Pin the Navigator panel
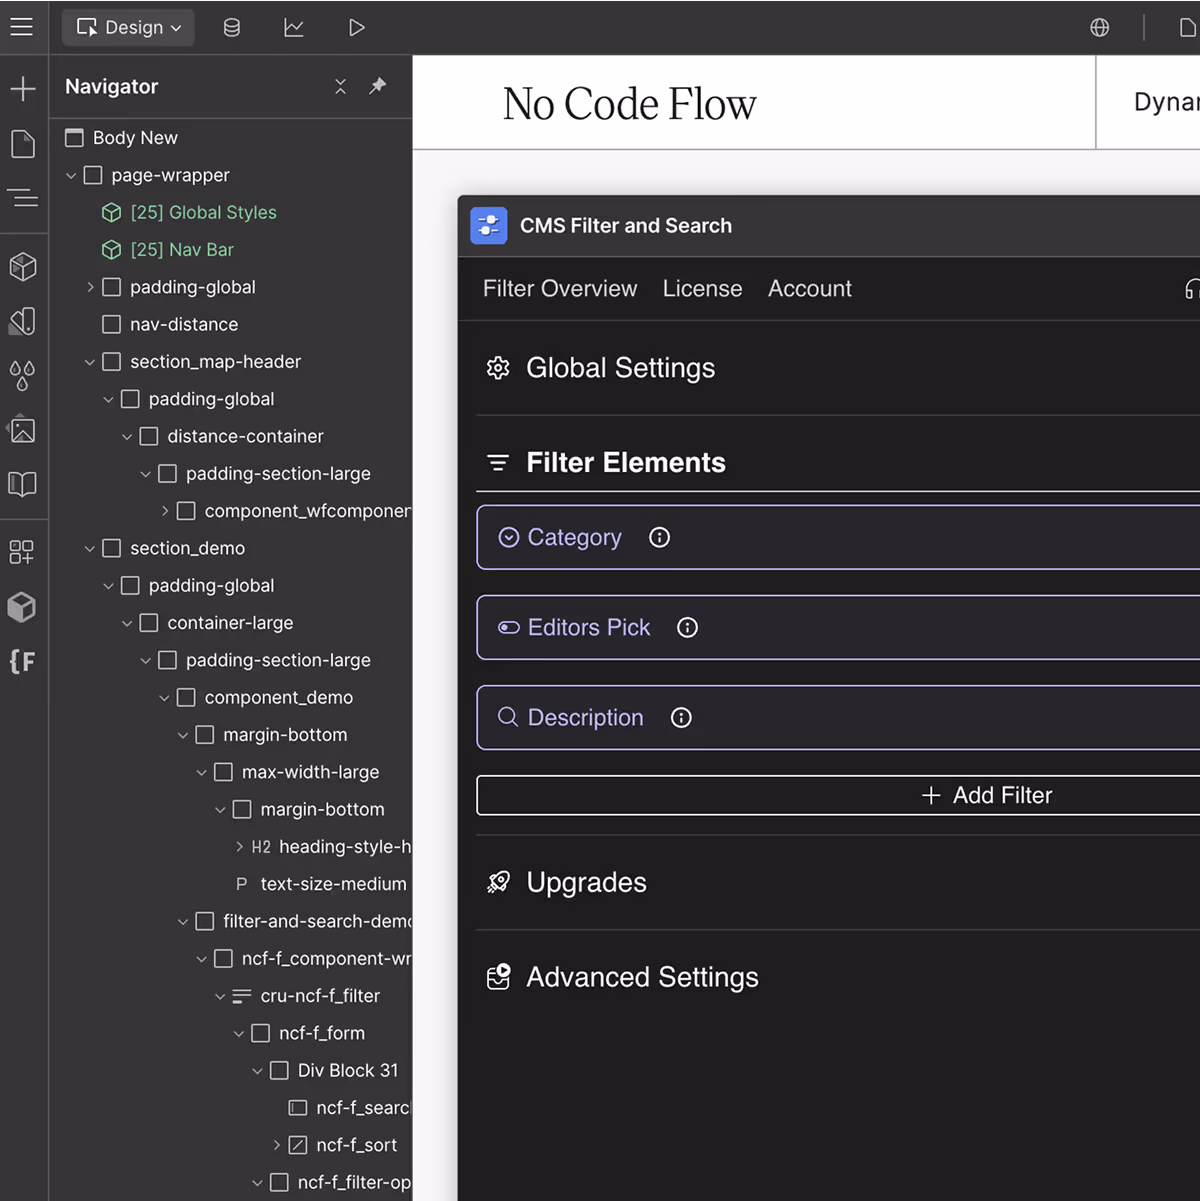Viewport: 1200px width, 1201px height. point(377,87)
